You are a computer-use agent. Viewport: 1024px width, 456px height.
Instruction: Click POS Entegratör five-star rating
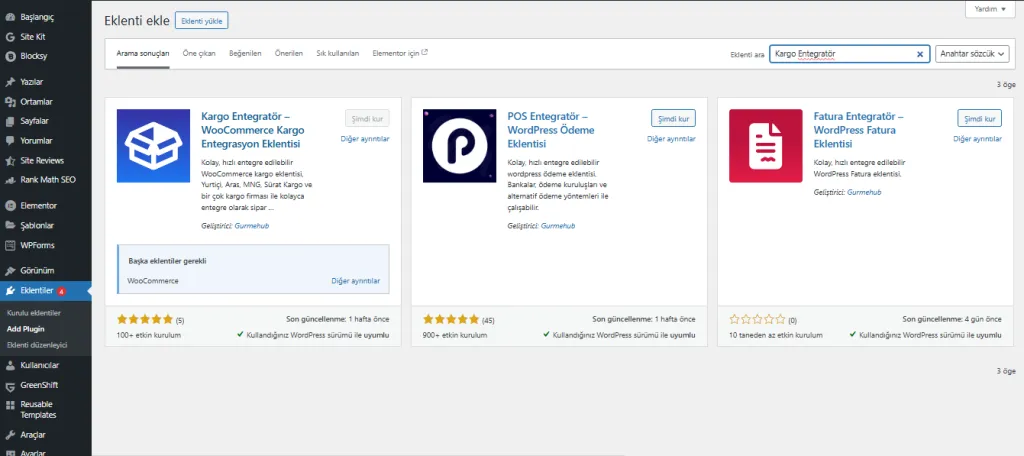pos(451,319)
